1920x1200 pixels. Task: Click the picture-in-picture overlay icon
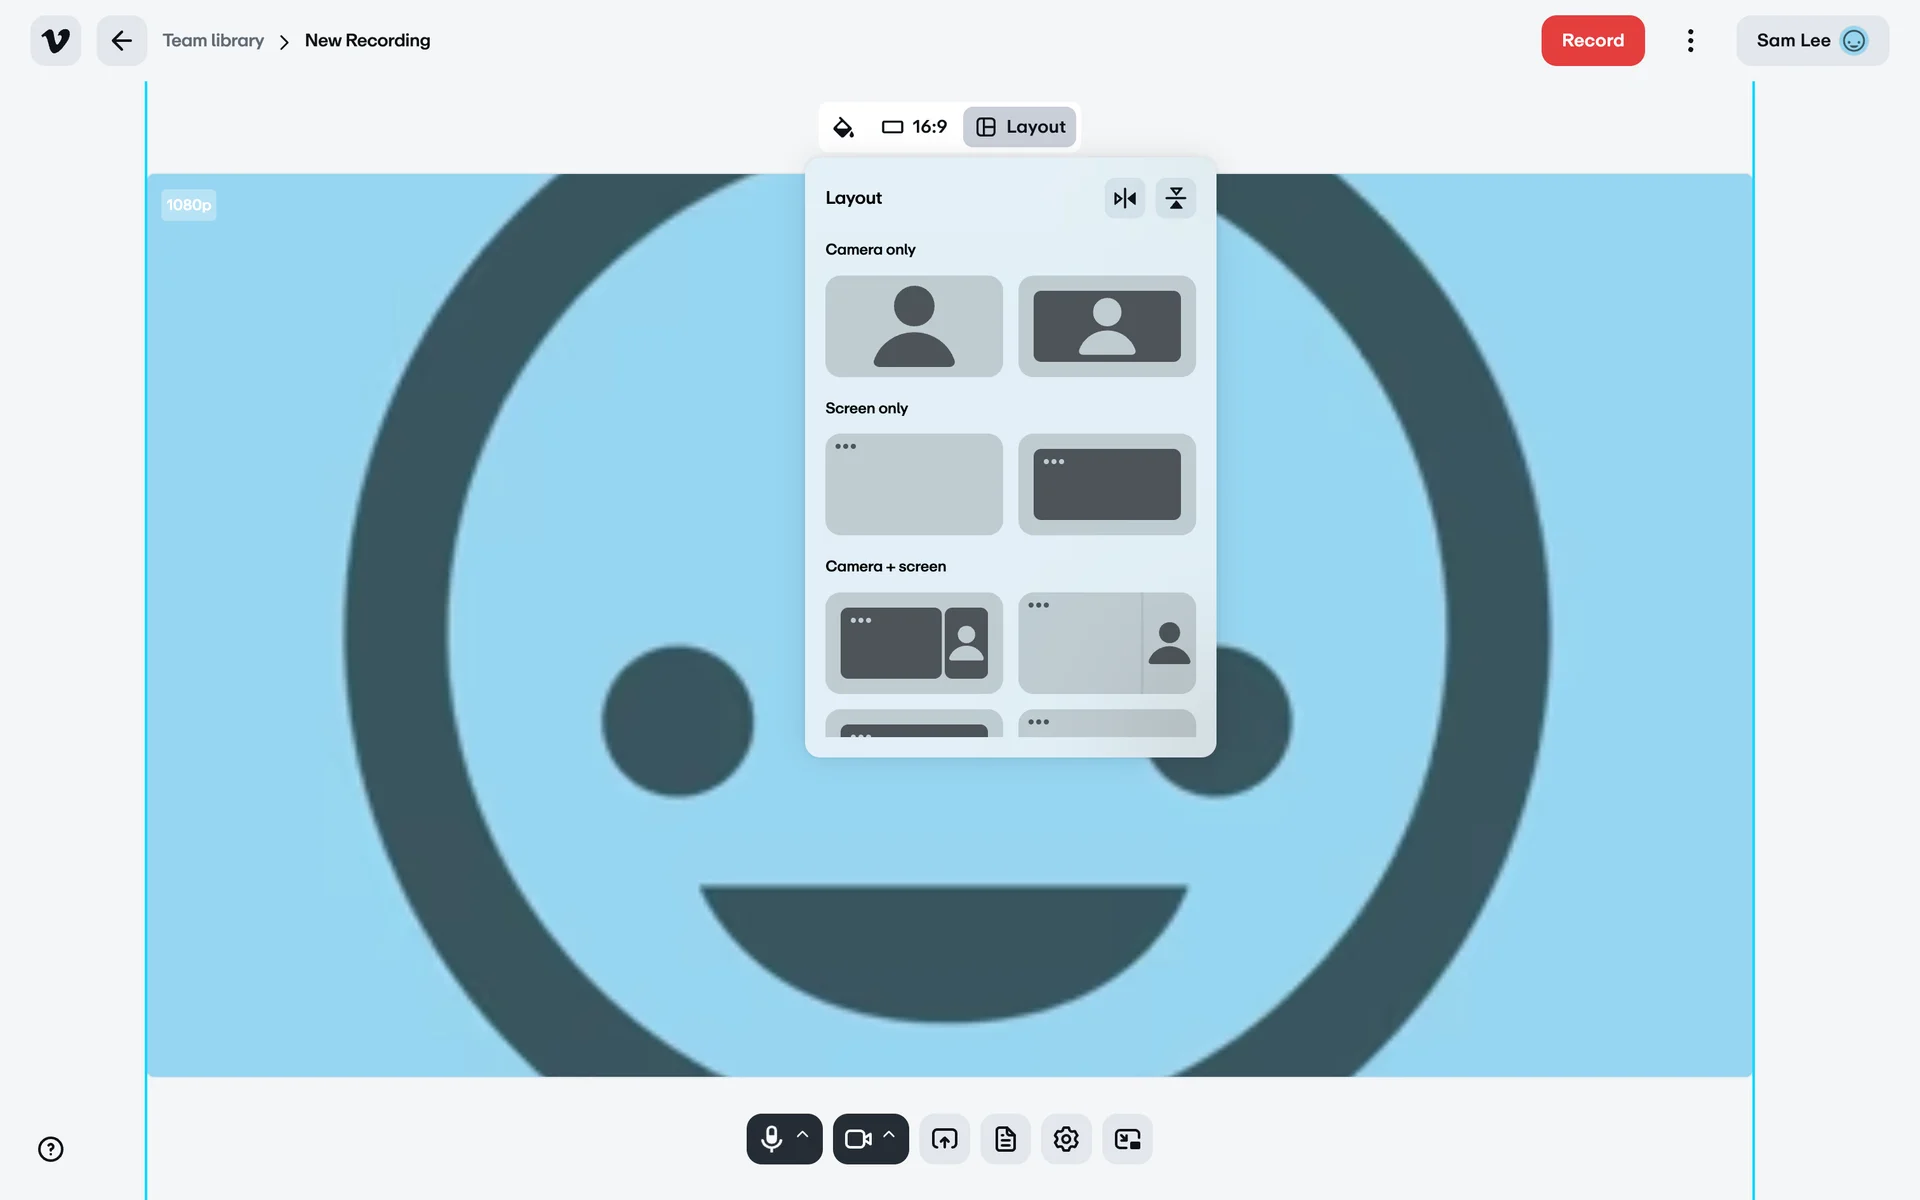pyautogui.click(x=1127, y=1139)
